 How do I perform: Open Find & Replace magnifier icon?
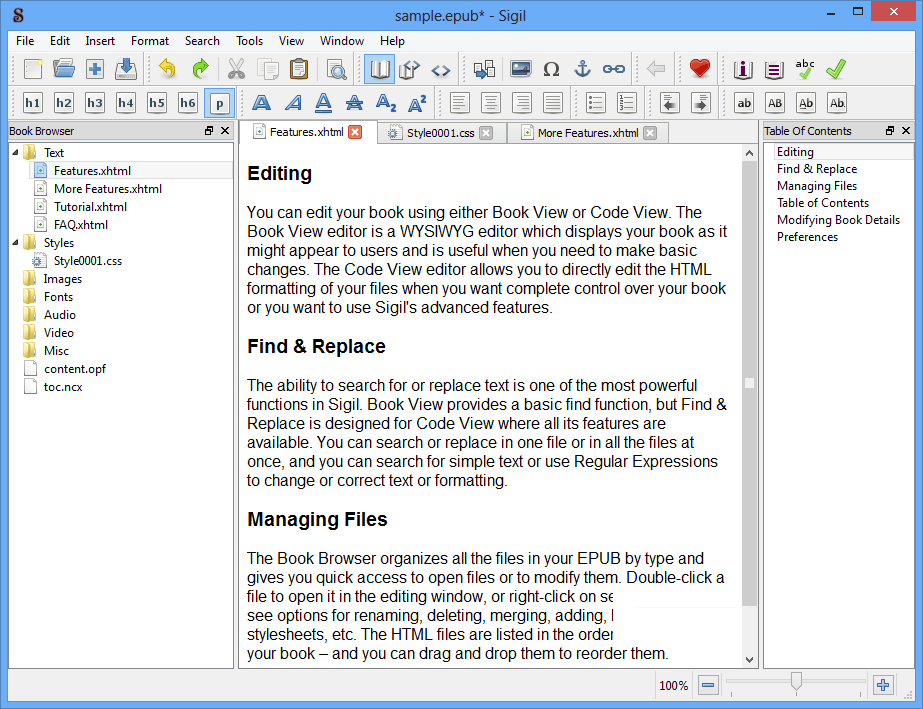pos(335,69)
